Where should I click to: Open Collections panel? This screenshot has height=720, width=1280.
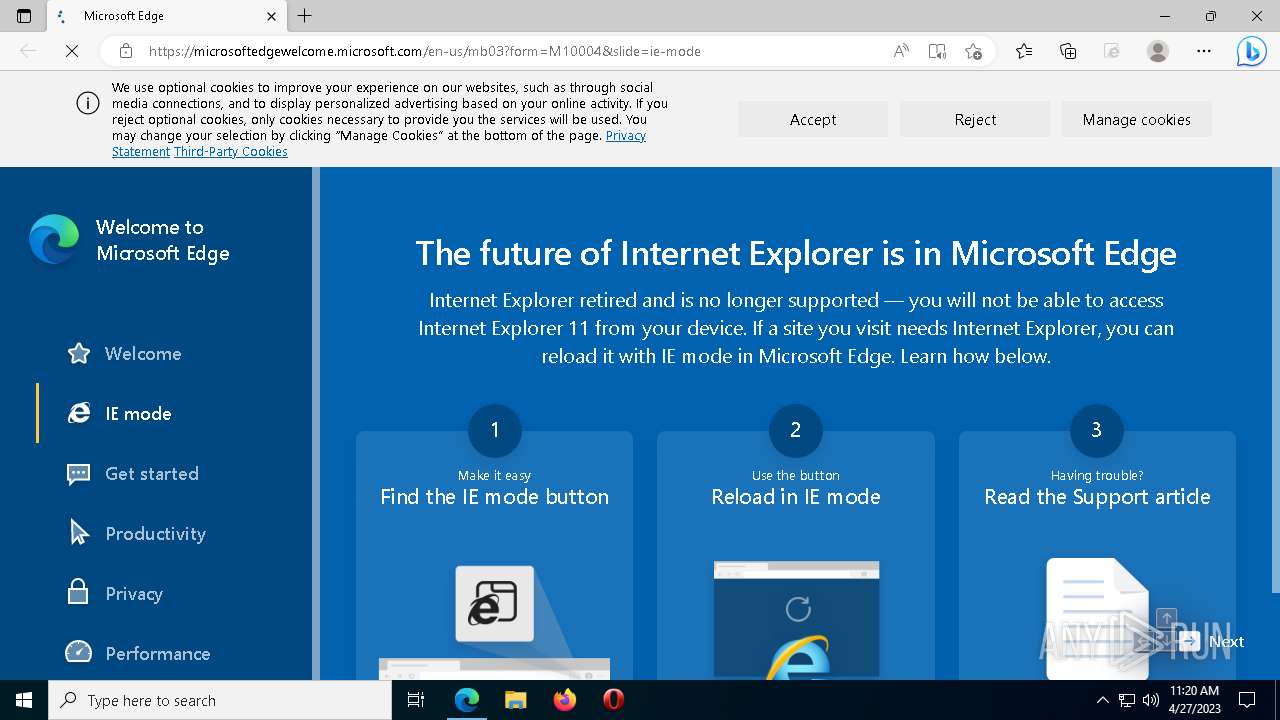coord(1068,51)
